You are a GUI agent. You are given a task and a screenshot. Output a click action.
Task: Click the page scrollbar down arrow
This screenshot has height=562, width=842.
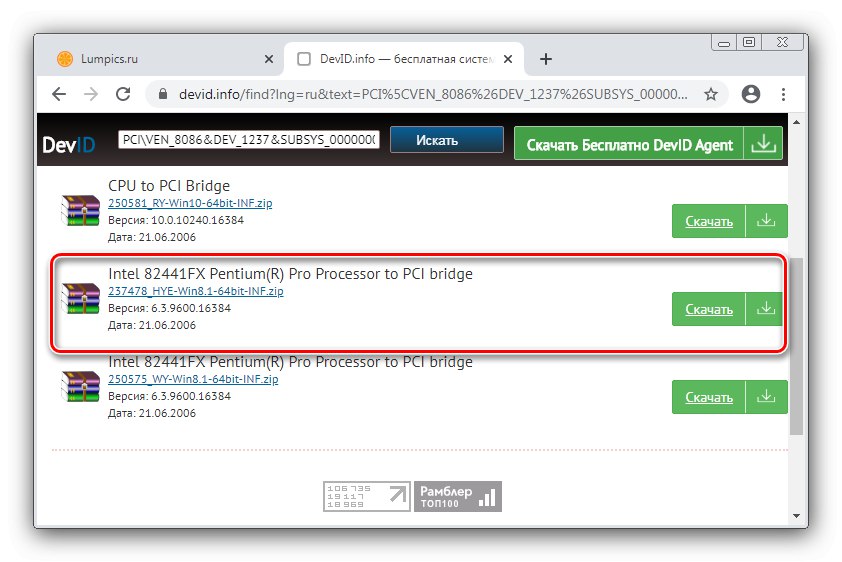tap(796, 516)
